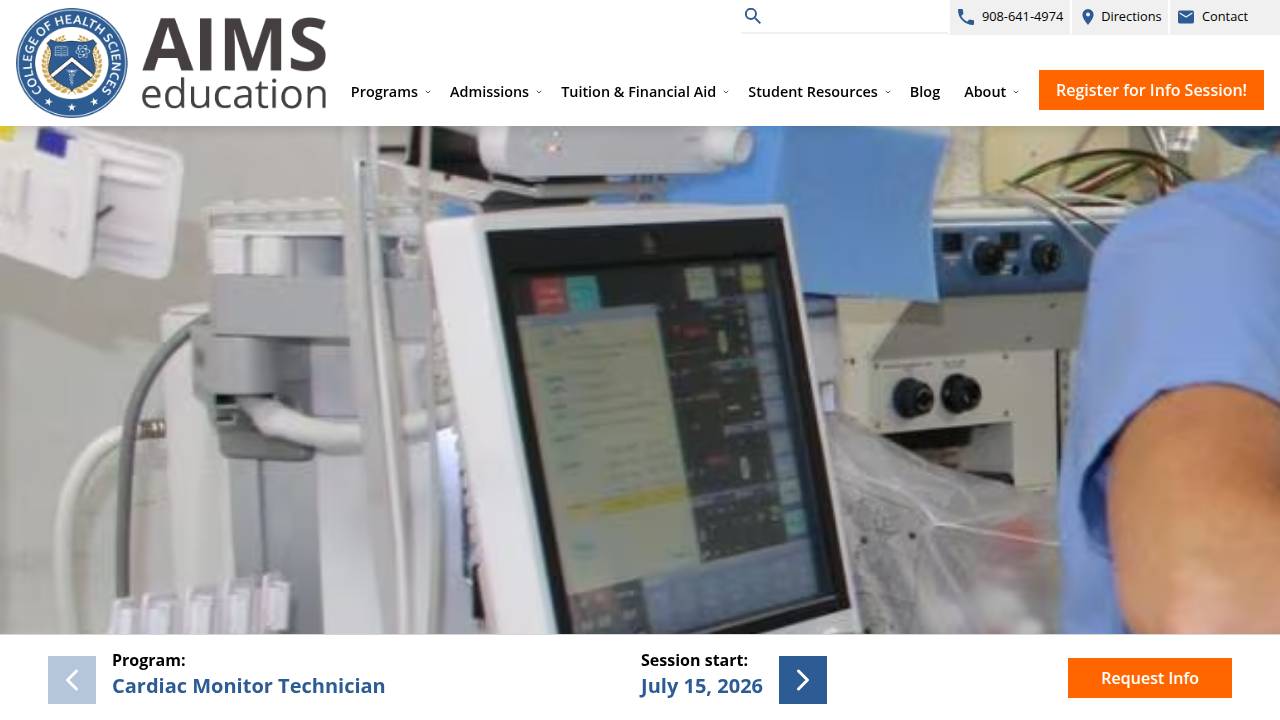Go to previous program with left arrow
The height and width of the screenshot is (720, 1280).
coord(72,680)
